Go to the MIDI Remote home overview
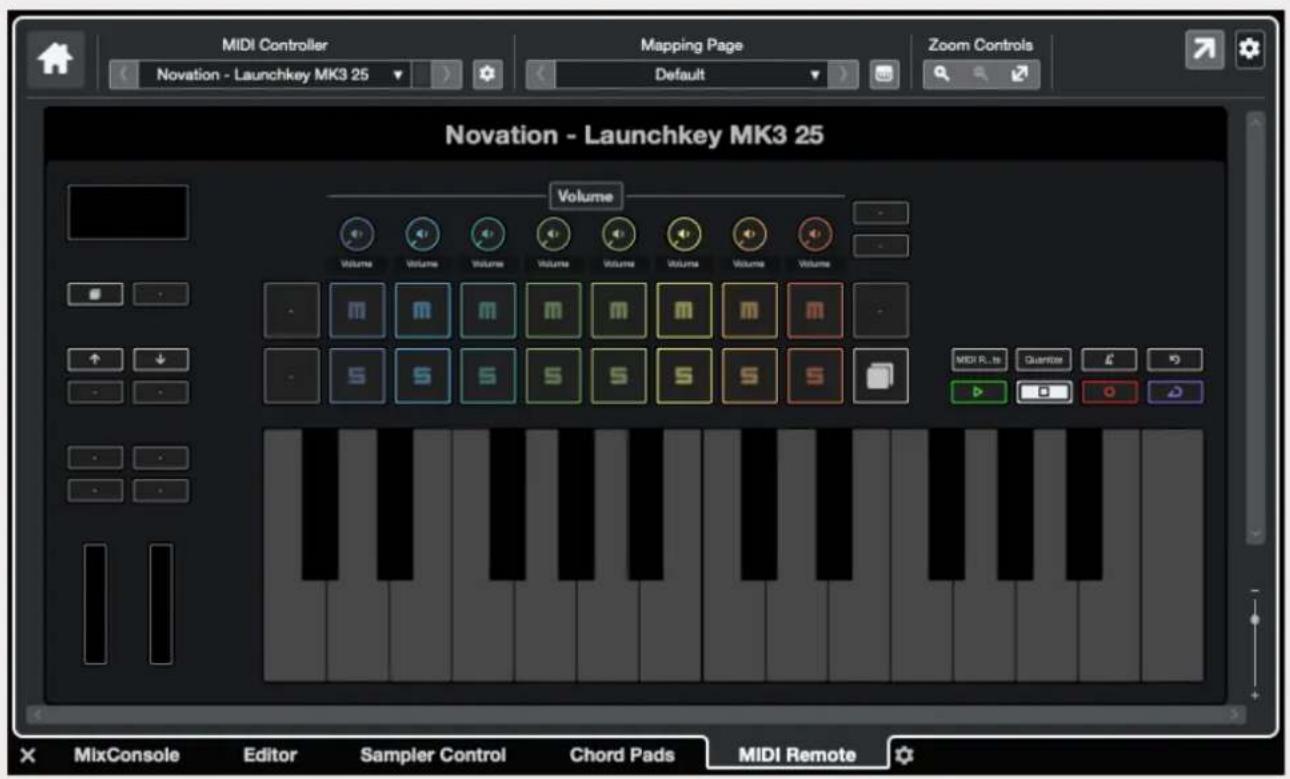Screen dimensions: 1290x779 point(56,61)
